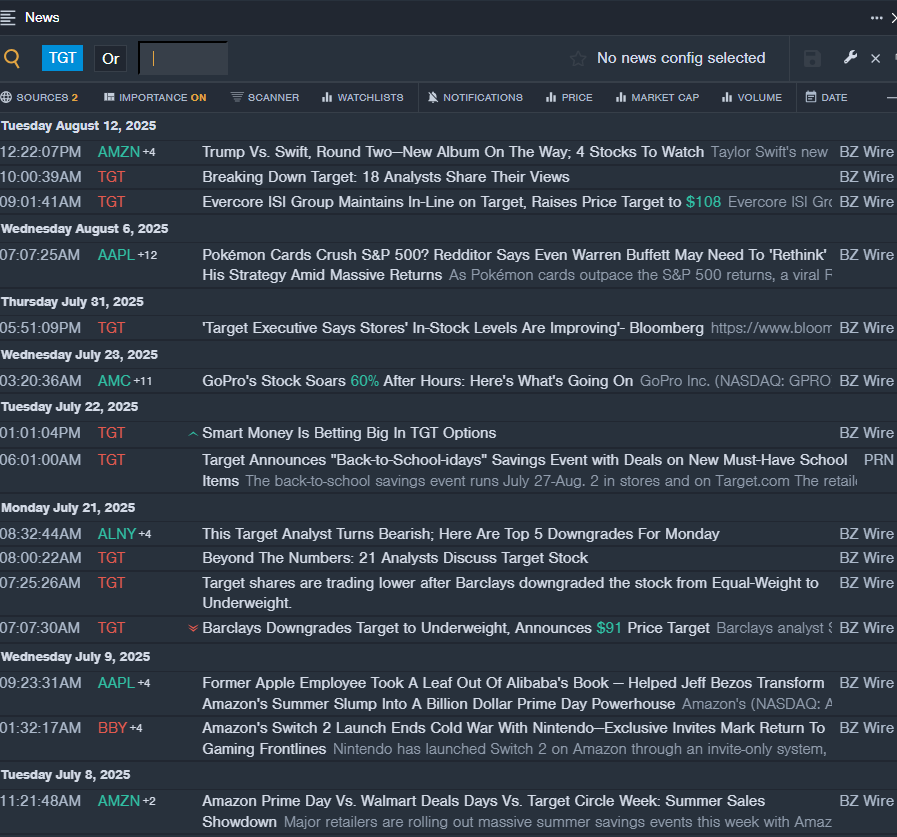Click the favorite star icon for news config
This screenshot has height=837, width=897.
tap(578, 58)
